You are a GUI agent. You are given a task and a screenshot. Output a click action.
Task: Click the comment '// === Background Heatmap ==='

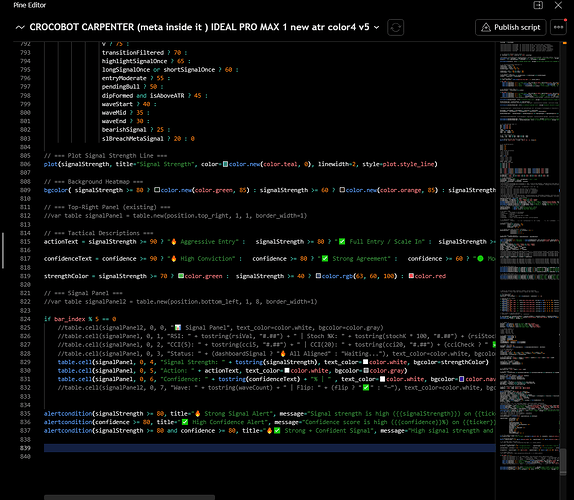coord(93,181)
